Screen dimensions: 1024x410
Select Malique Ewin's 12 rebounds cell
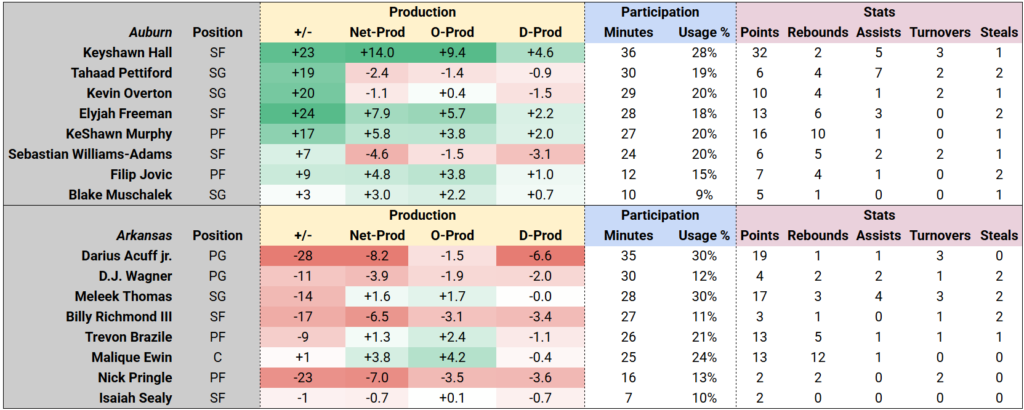pyautogui.click(x=816, y=357)
